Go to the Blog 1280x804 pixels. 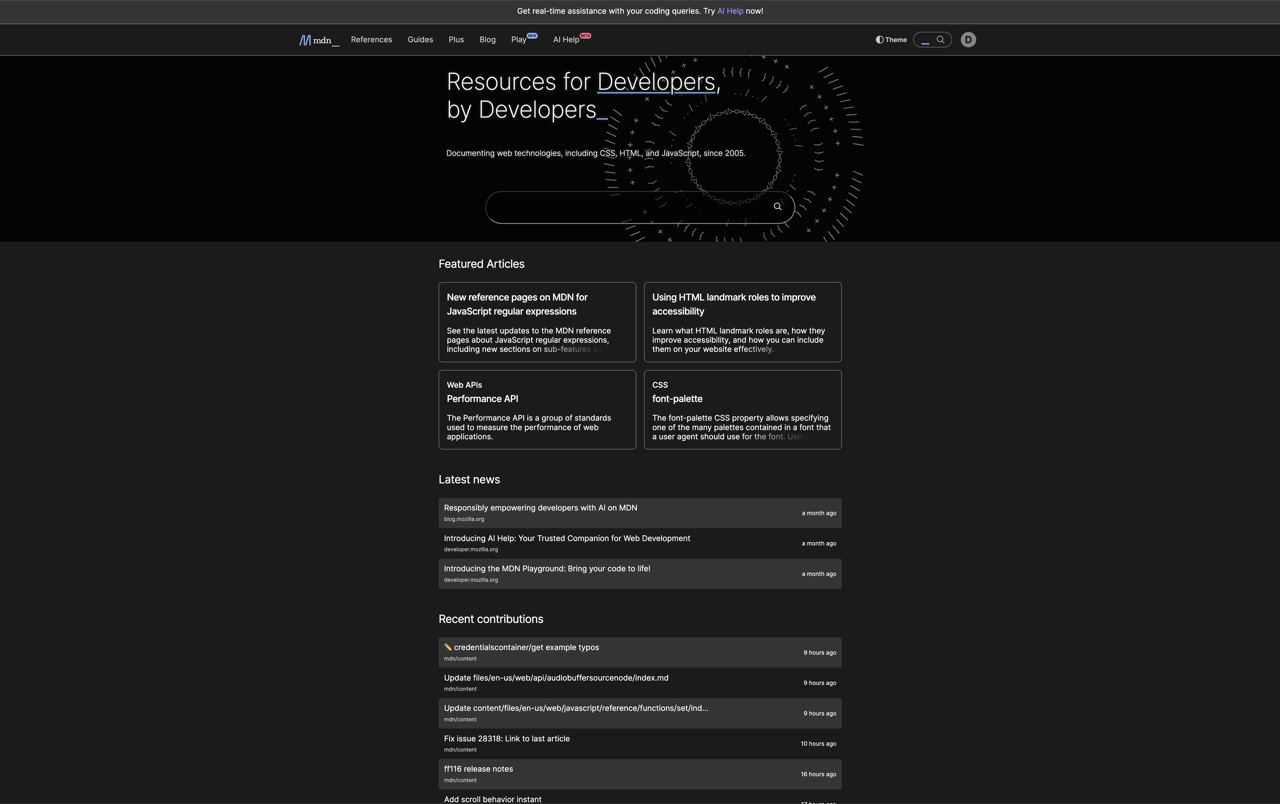[x=487, y=40]
